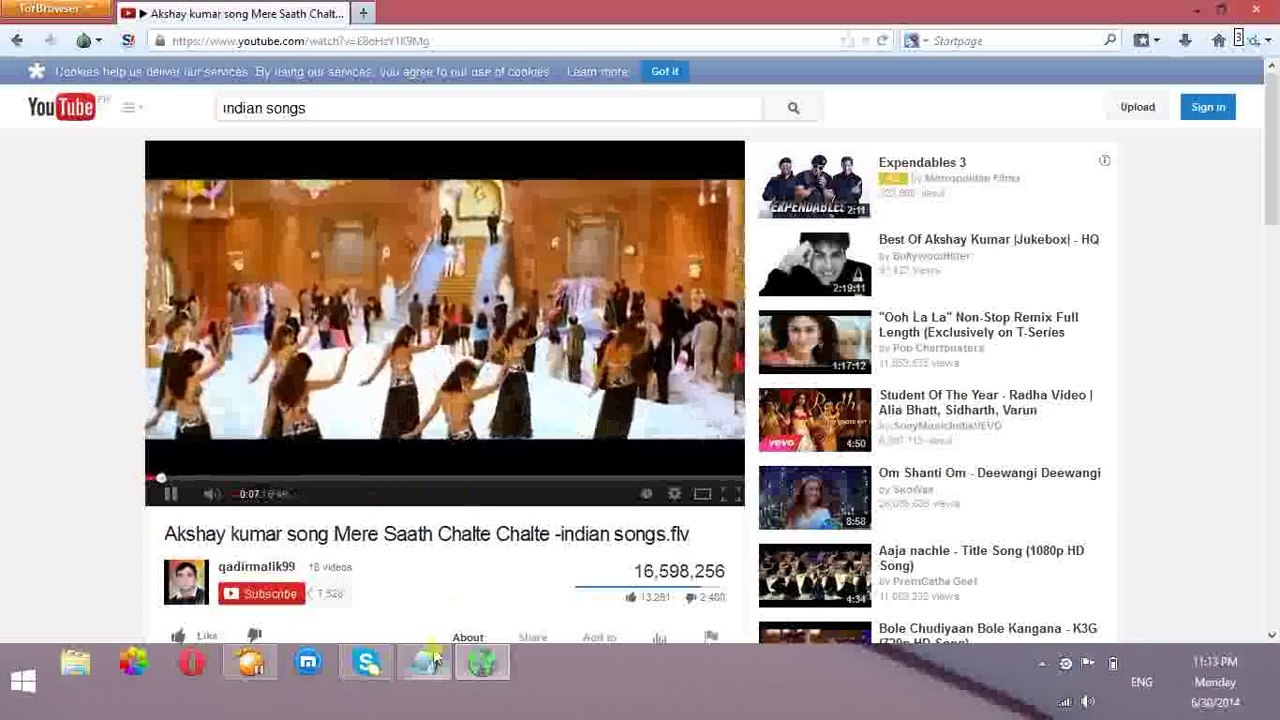The image size is (1280, 720).
Task: Show hidden system tray icons
Action: click(1042, 664)
